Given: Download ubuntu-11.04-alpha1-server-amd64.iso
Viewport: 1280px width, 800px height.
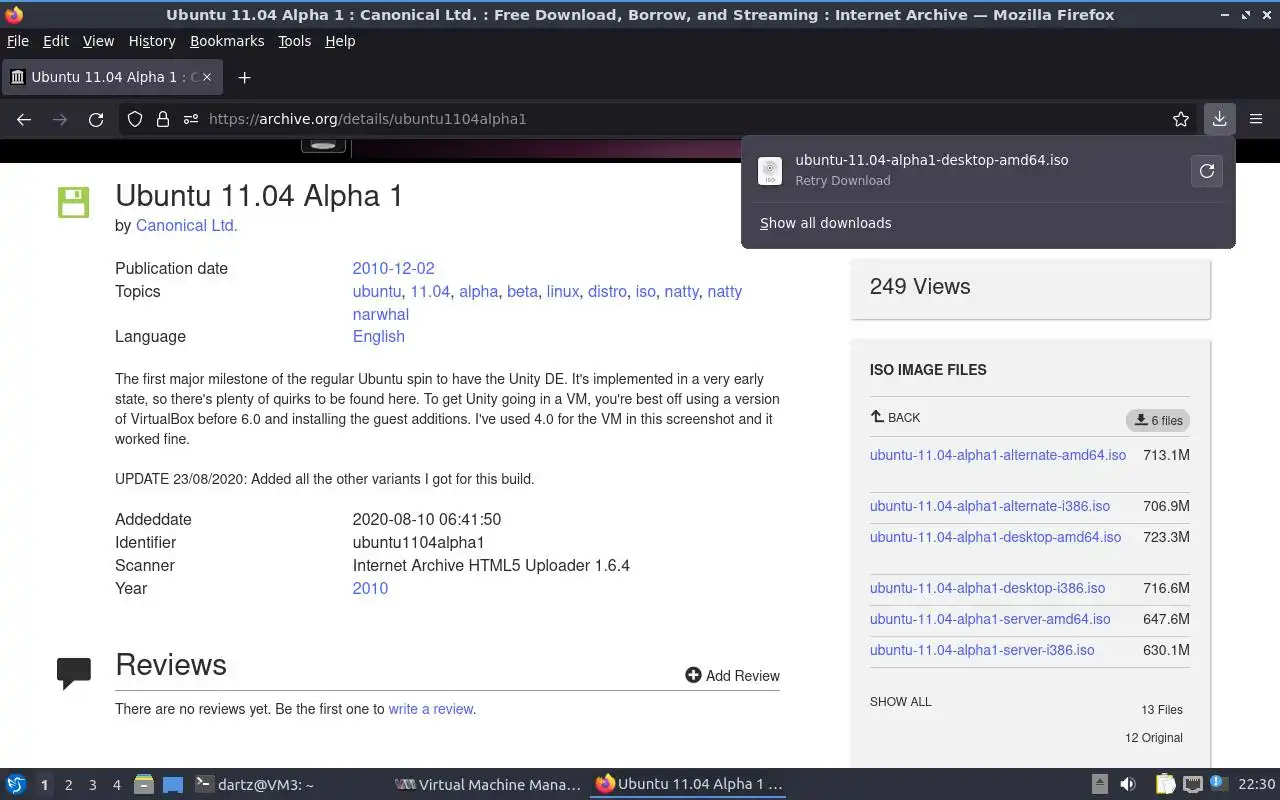Looking at the screenshot, I should (x=990, y=619).
